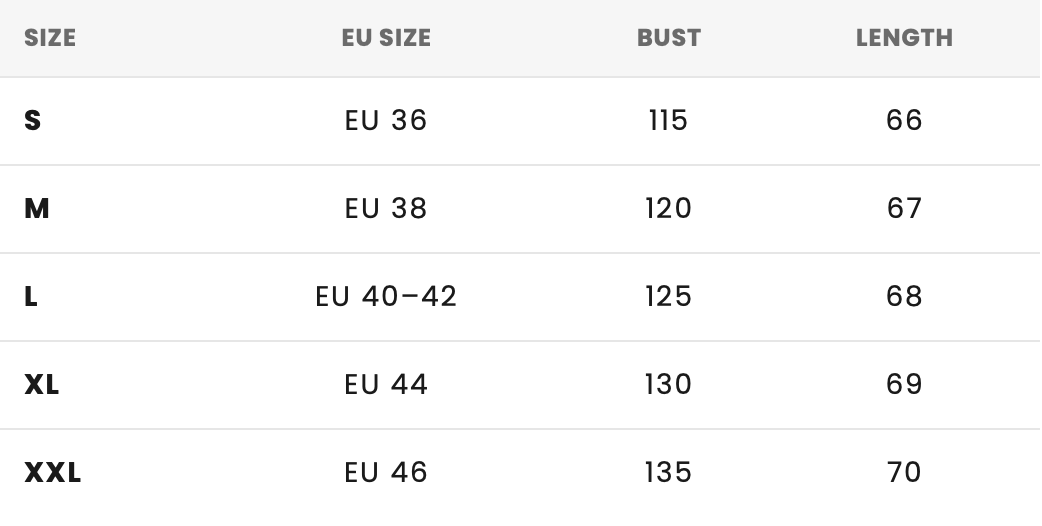
Task: Click the length value 66
Action: click(x=904, y=120)
